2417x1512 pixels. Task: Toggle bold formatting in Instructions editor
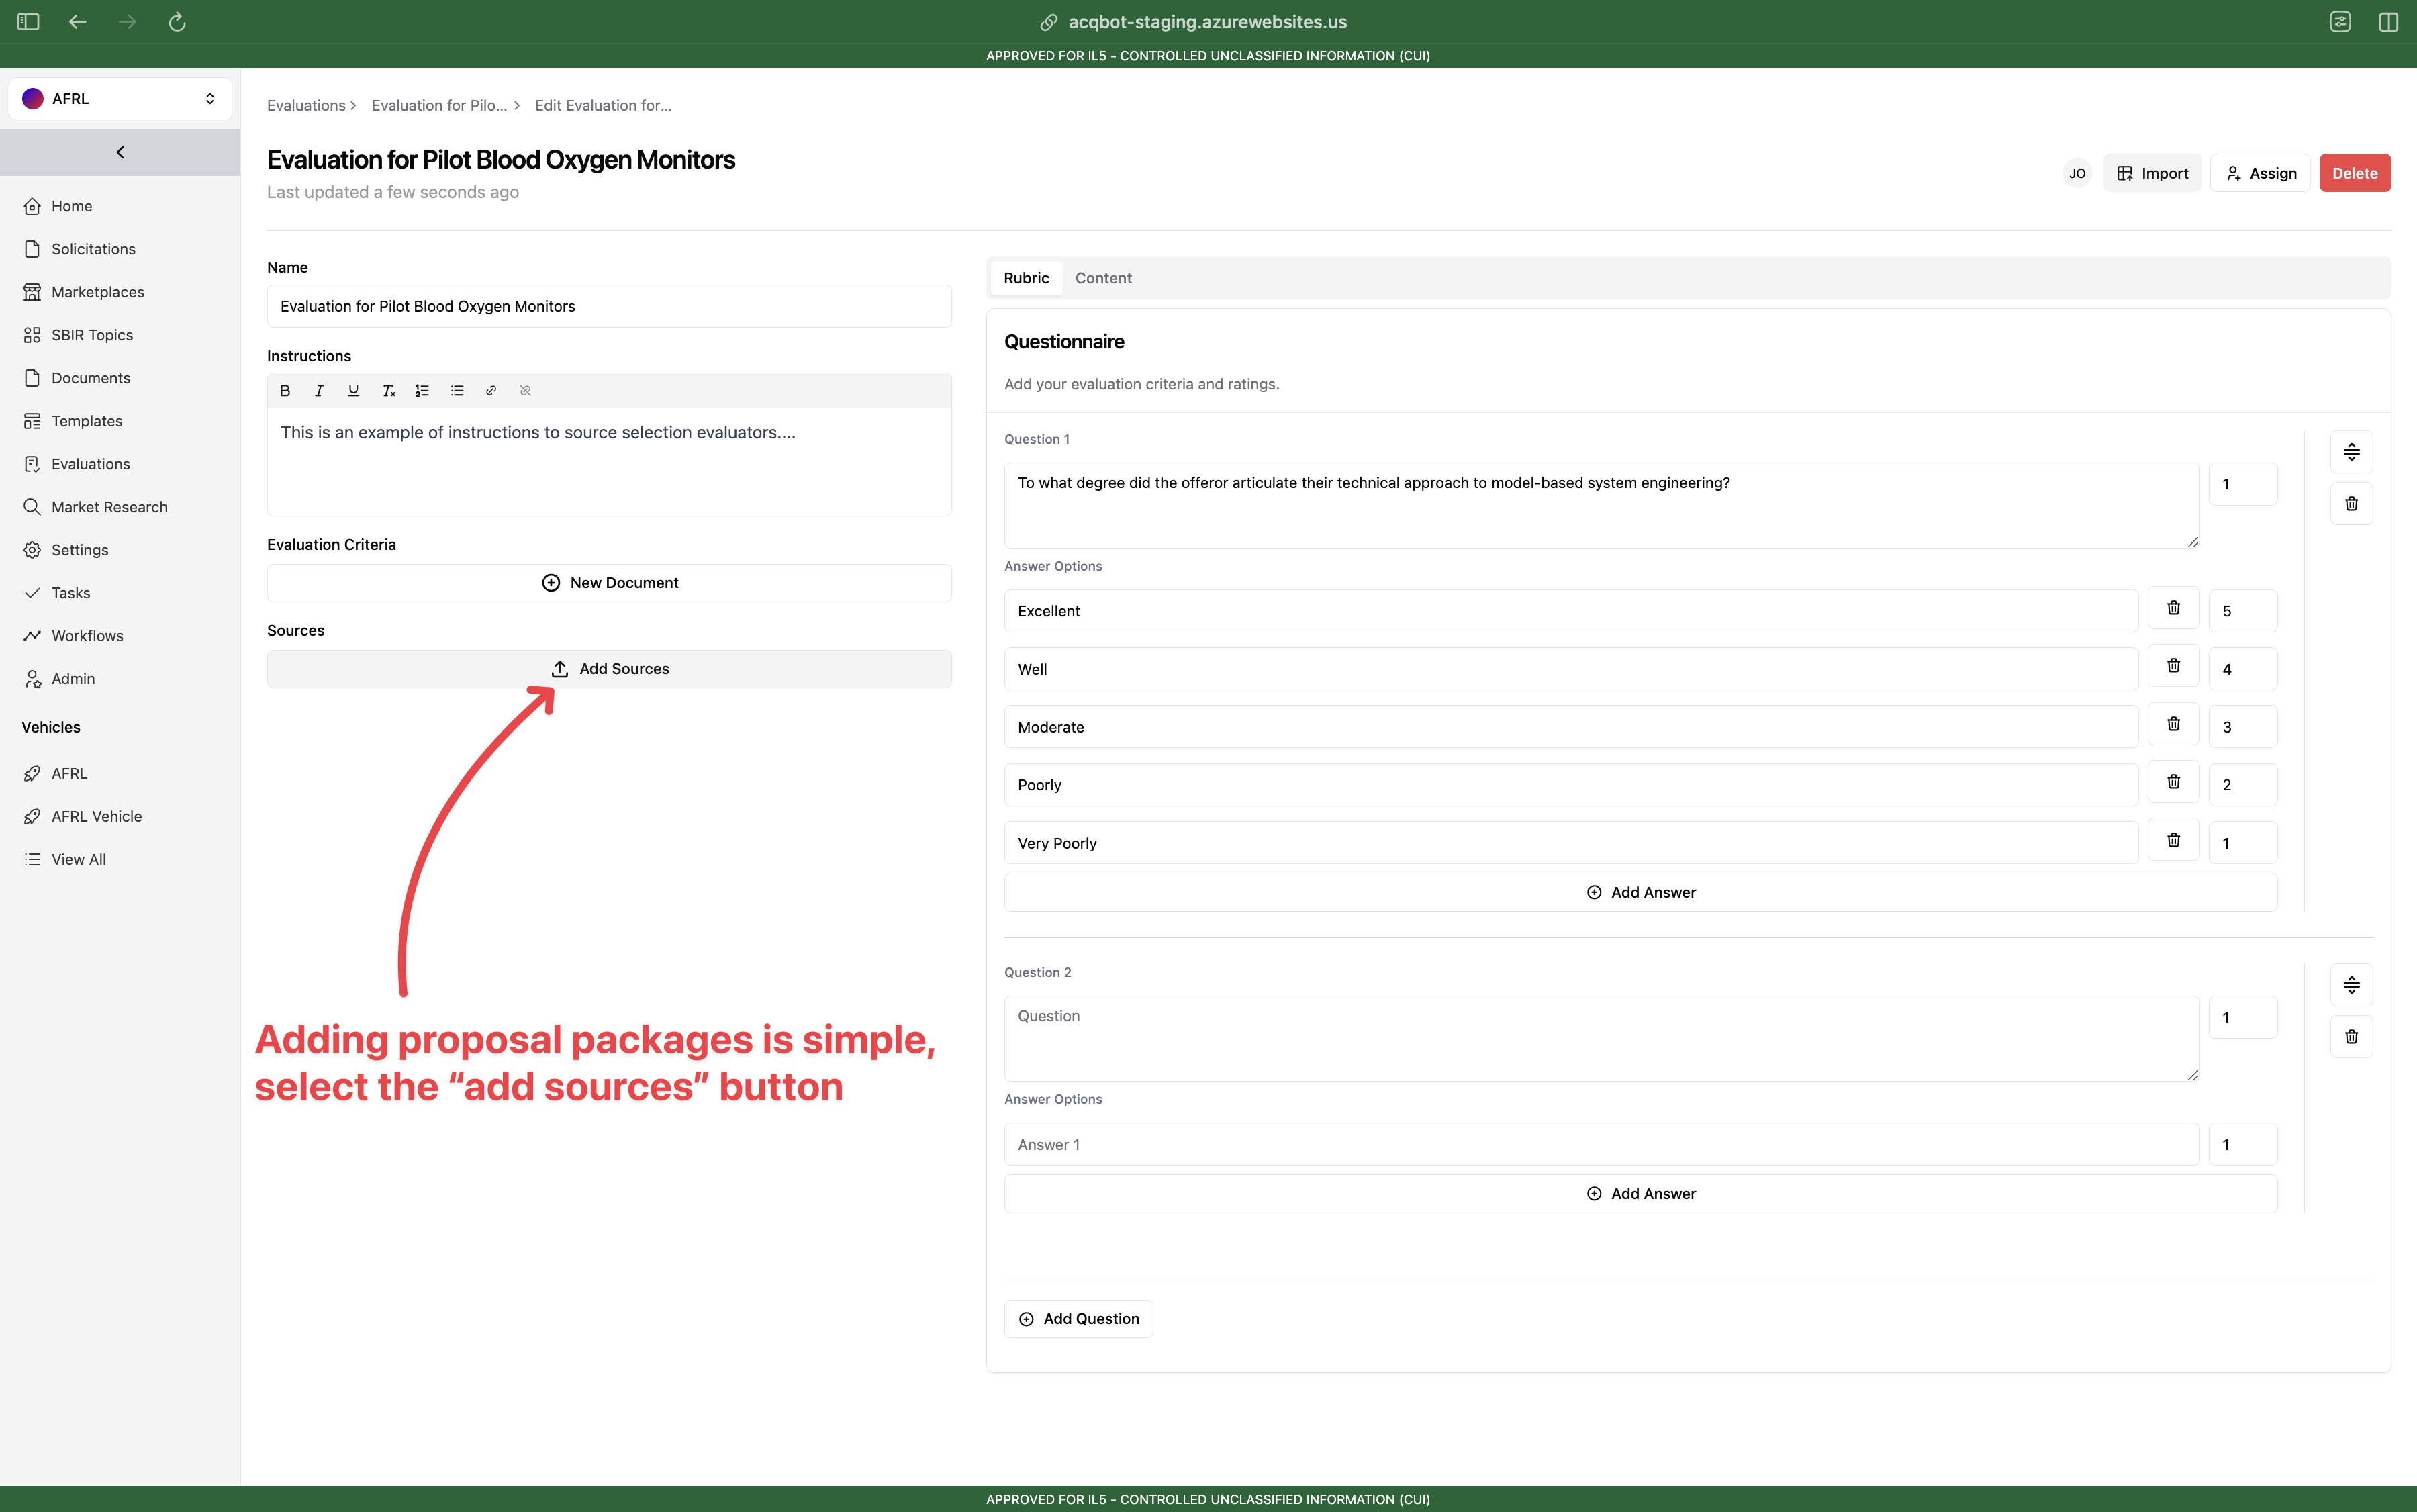click(285, 391)
